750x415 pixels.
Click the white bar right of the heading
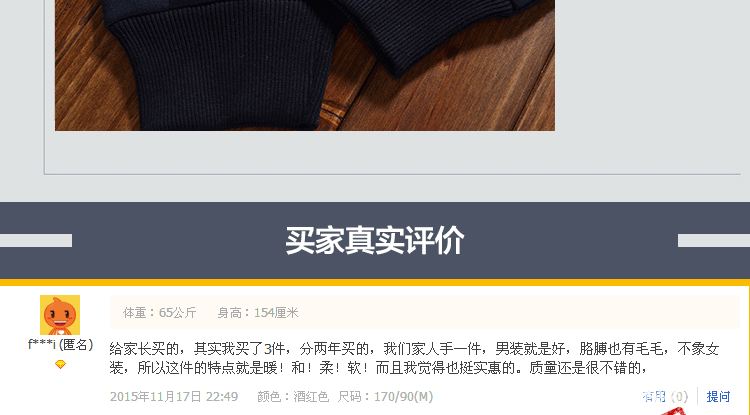pyautogui.click(x=714, y=240)
